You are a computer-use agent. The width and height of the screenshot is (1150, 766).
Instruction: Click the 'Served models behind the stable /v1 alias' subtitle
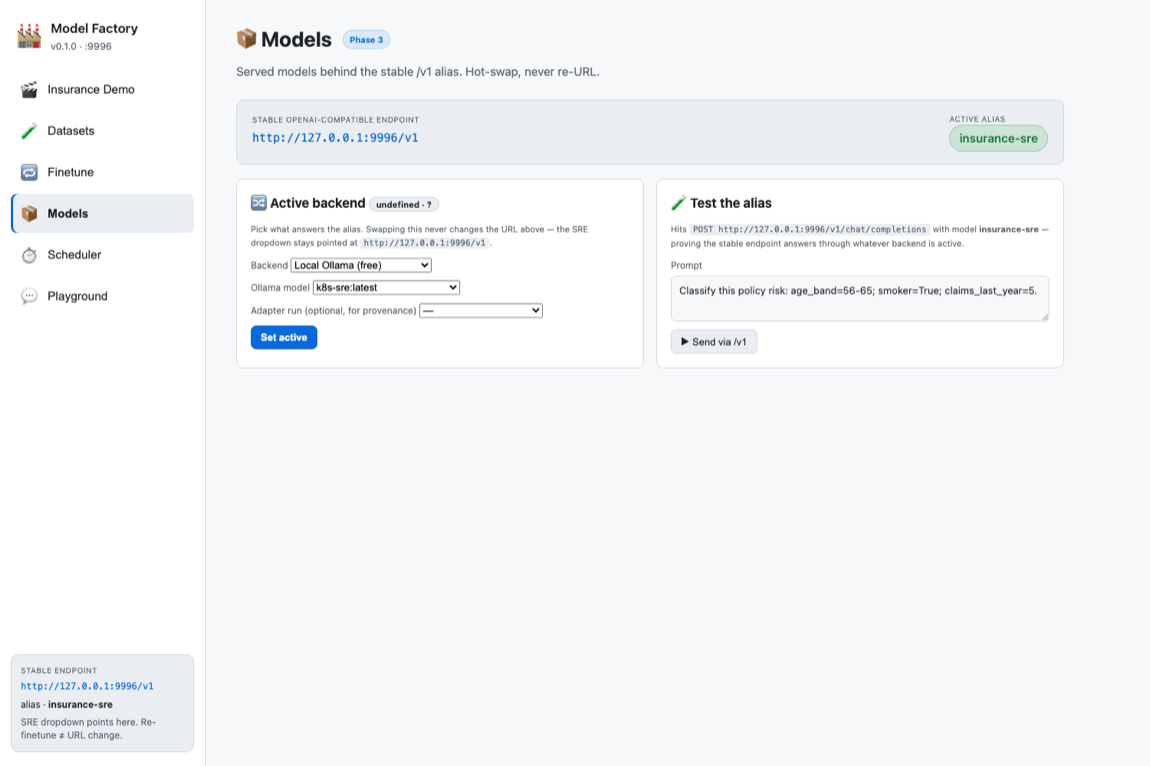pos(418,72)
